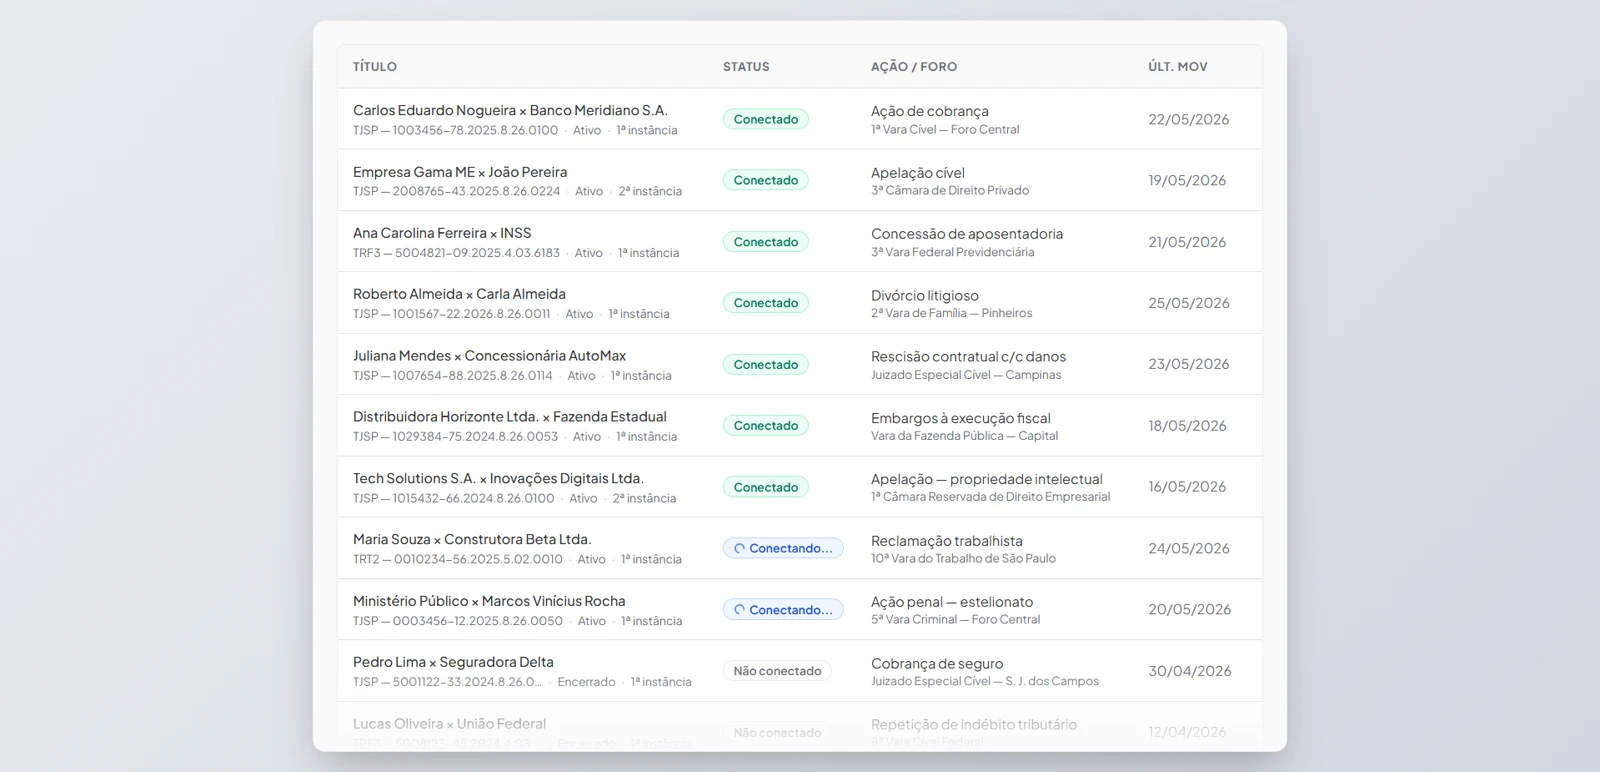Click the spinner icon in Maria Souza status
The width and height of the screenshot is (1600, 772).
(740, 549)
